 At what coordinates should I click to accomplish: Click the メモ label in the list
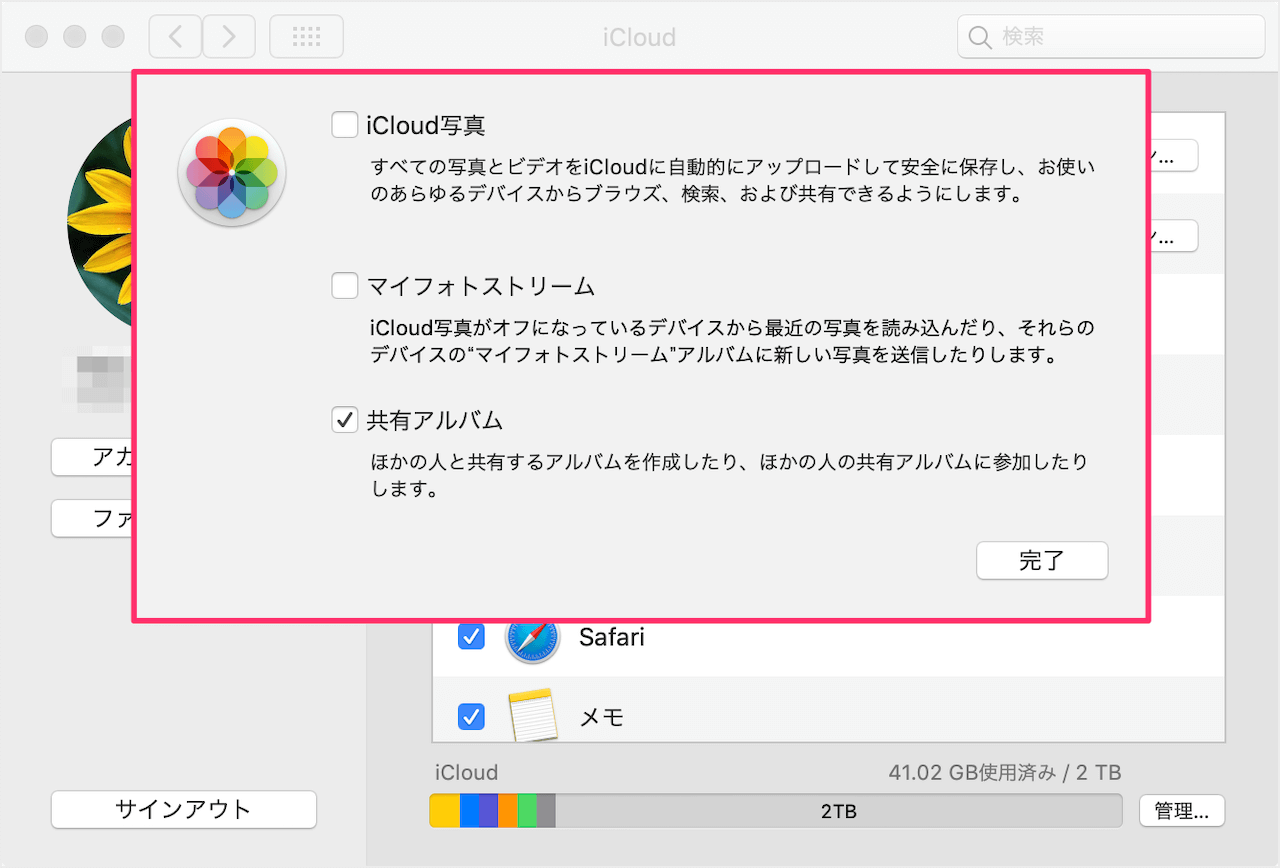click(602, 716)
